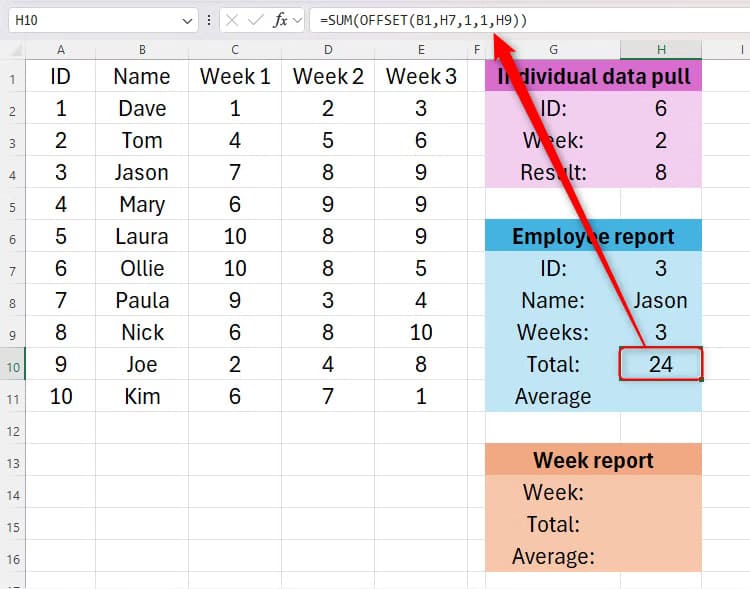Select the cell containing Joe
Image resolution: width=750 pixels, height=589 pixels.
(x=142, y=364)
